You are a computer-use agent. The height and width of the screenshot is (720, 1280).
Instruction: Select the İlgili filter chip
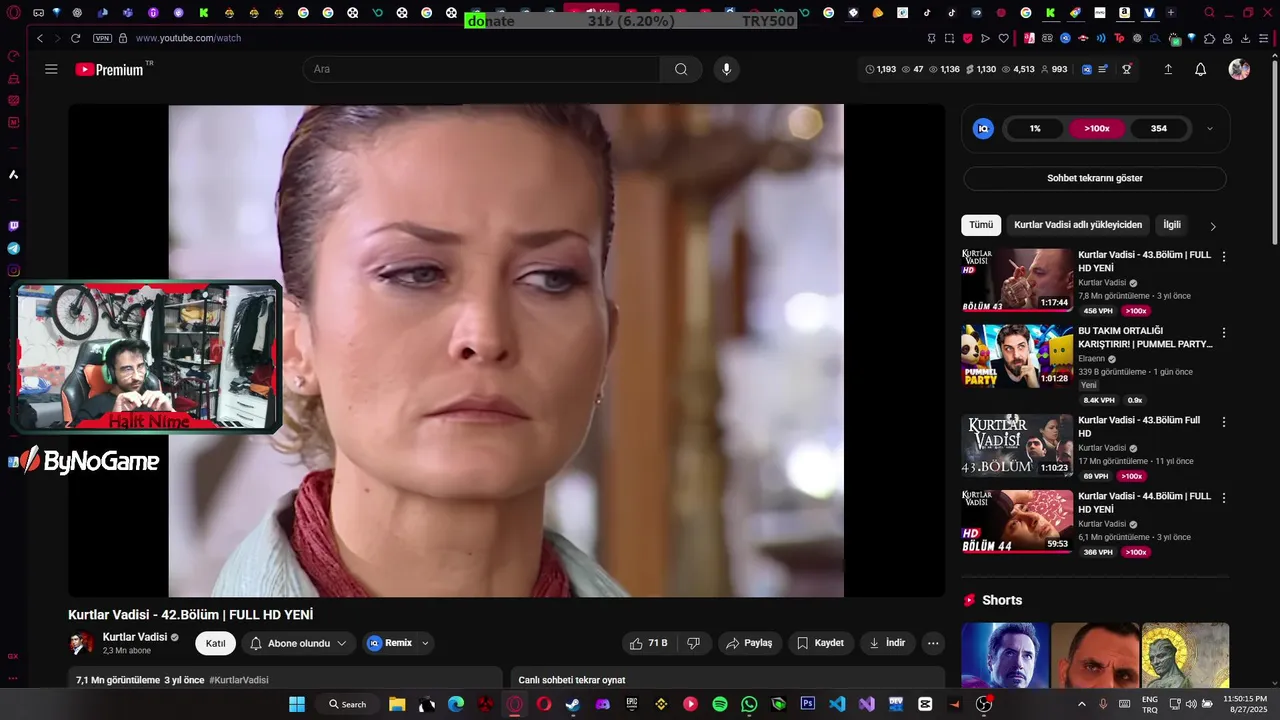click(1172, 225)
